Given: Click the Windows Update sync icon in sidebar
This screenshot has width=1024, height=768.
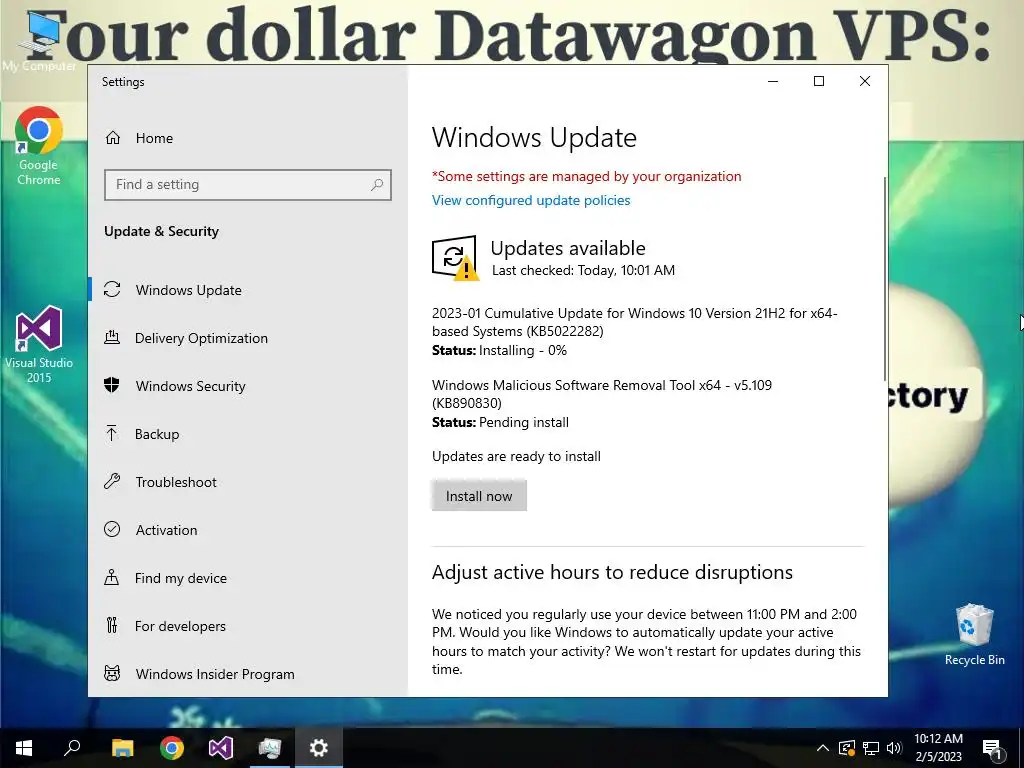Looking at the screenshot, I should 112,289.
